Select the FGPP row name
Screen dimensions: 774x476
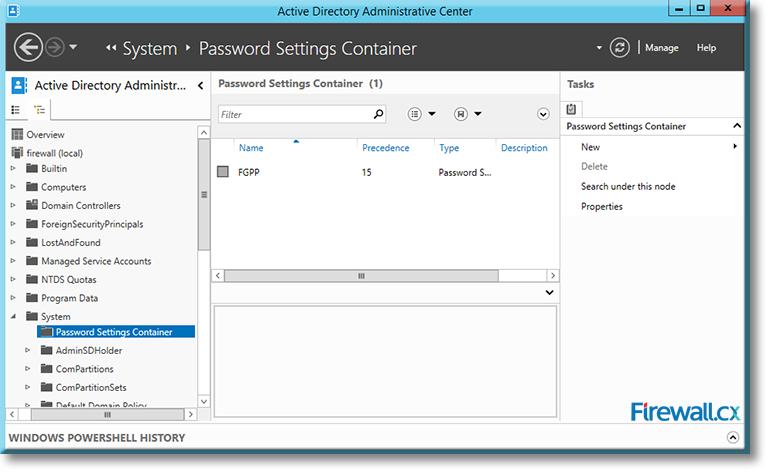(249, 172)
